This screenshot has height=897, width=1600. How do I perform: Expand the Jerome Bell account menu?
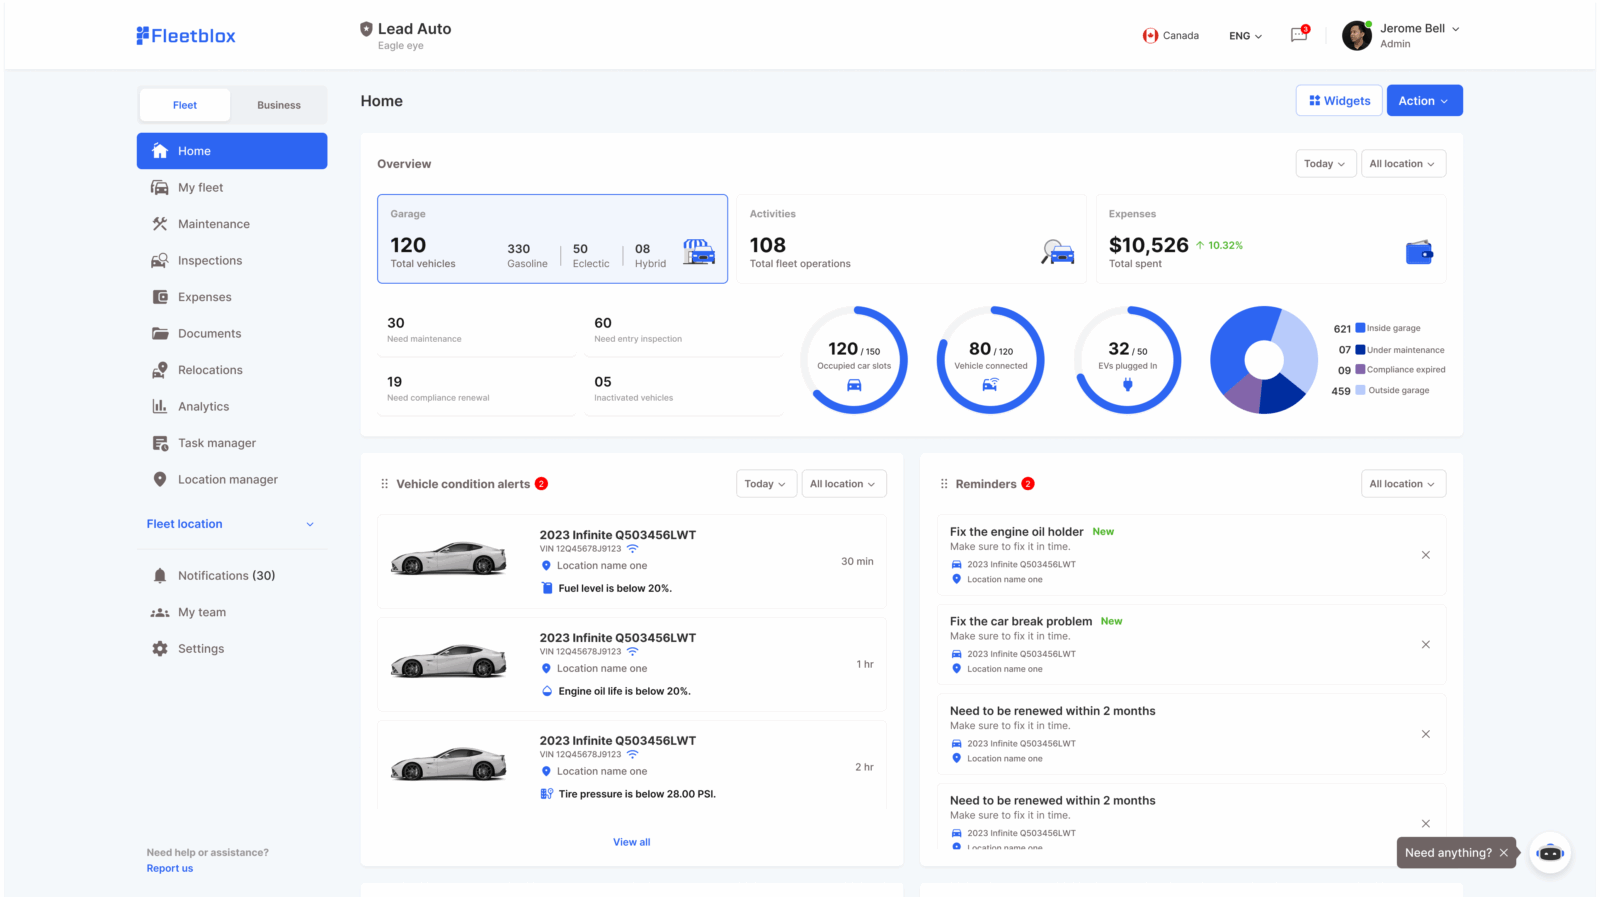(x=1456, y=29)
